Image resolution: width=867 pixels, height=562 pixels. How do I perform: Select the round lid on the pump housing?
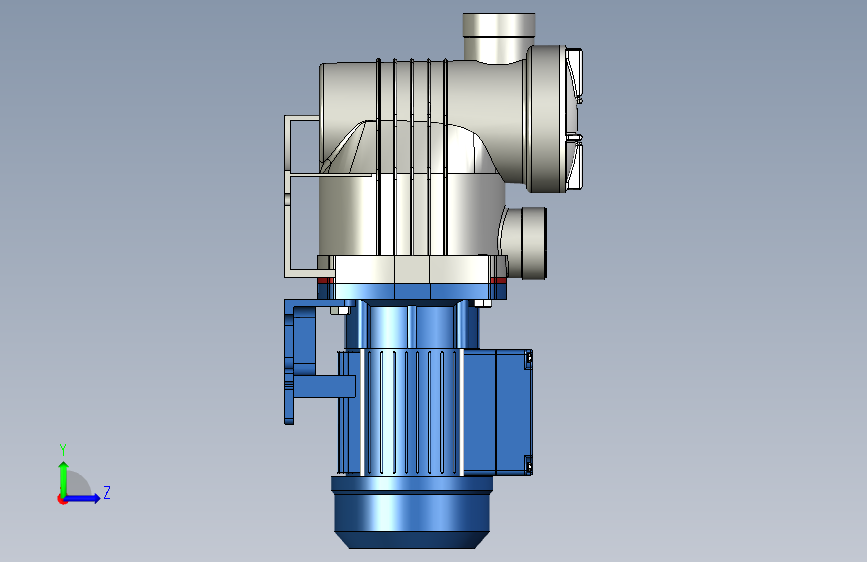pyautogui.click(x=554, y=119)
